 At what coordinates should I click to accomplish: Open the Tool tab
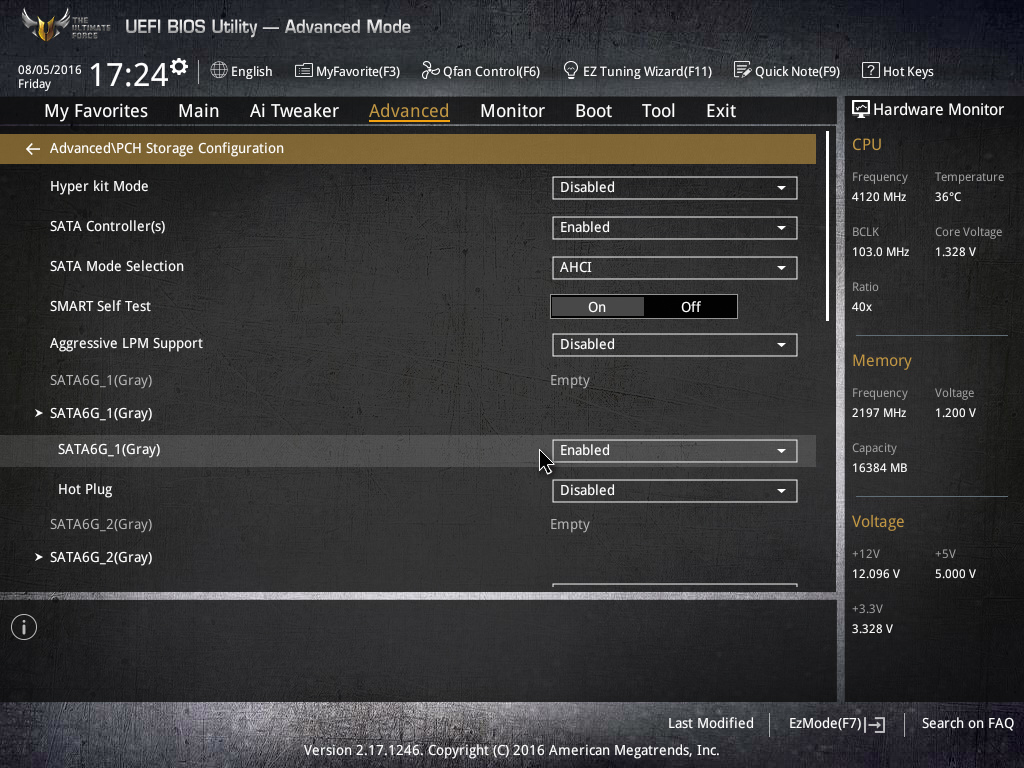pyautogui.click(x=658, y=111)
